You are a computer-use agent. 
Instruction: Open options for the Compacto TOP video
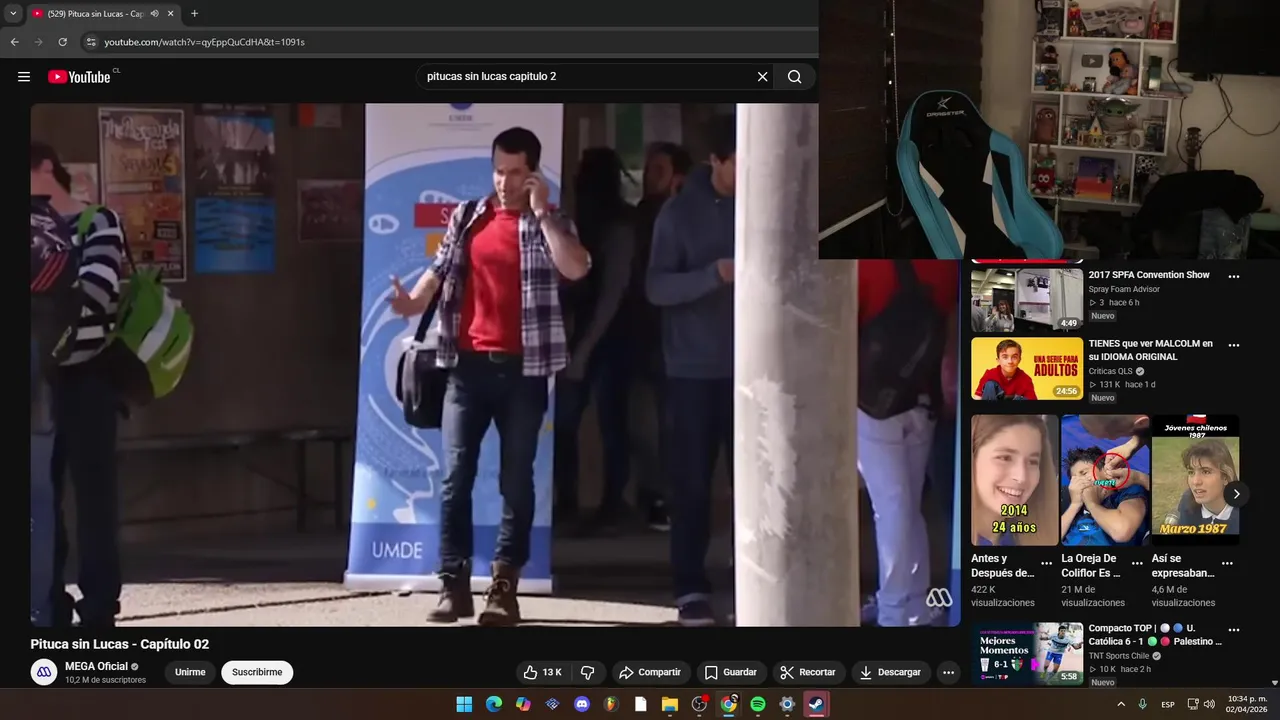tap(1233, 631)
